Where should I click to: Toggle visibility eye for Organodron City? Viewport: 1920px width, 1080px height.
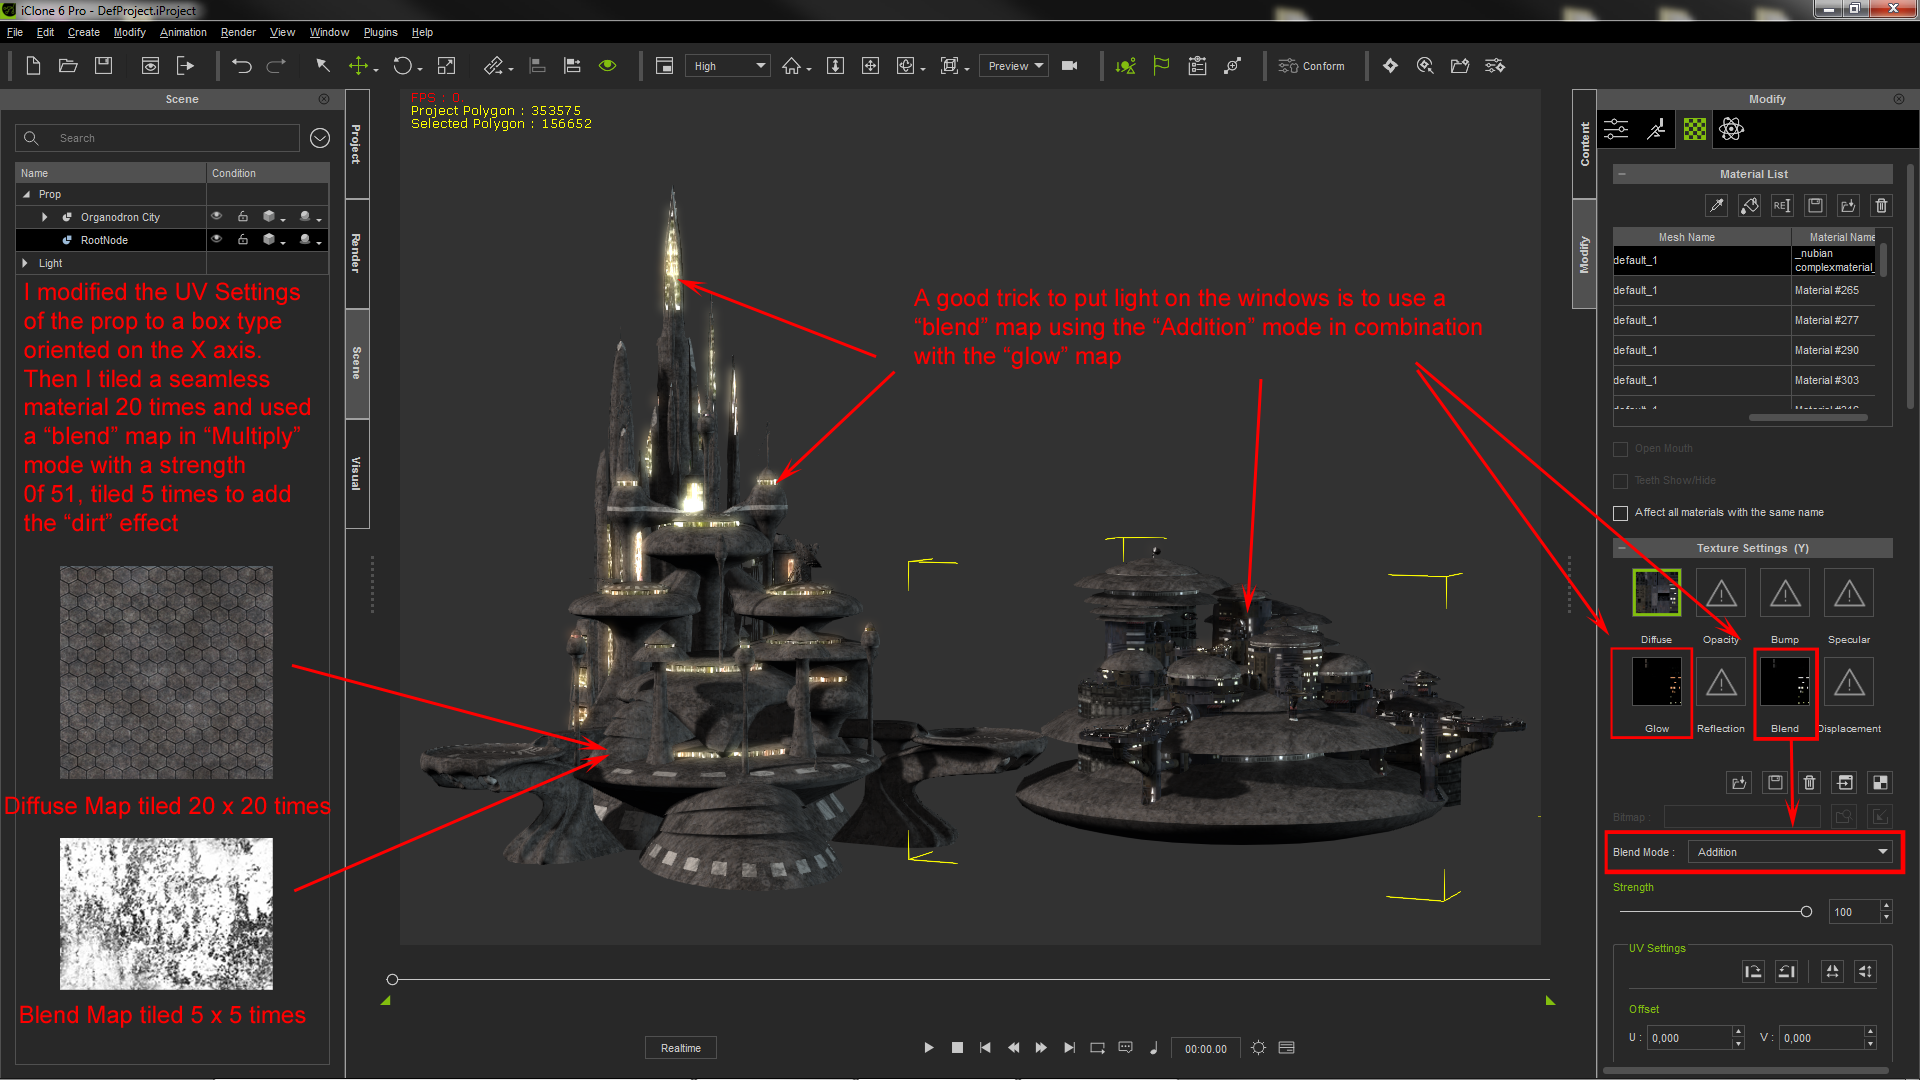click(216, 217)
